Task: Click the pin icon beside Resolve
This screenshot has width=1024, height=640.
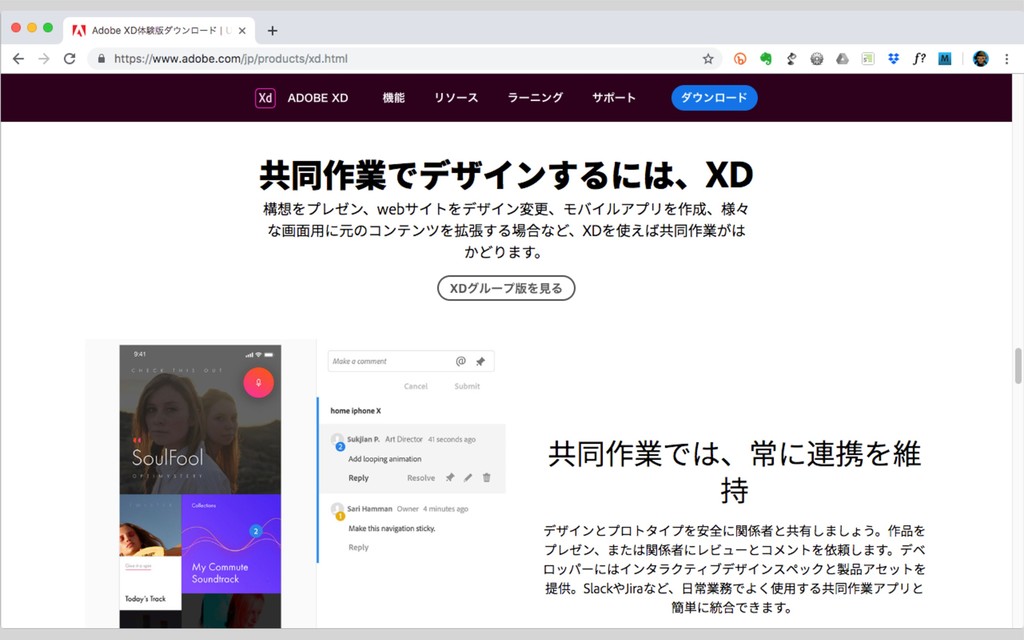Action: pyautogui.click(x=450, y=478)
